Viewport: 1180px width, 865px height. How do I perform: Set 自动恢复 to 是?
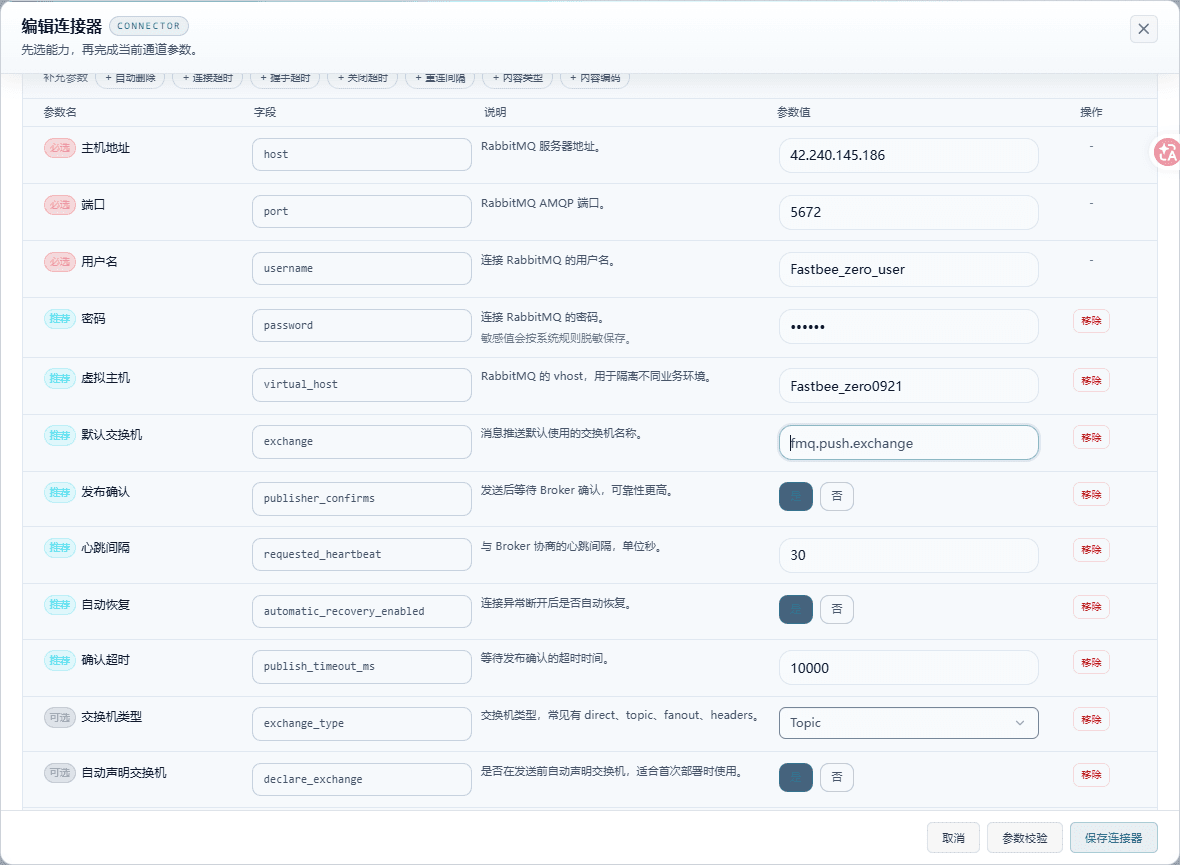point(795,609)
